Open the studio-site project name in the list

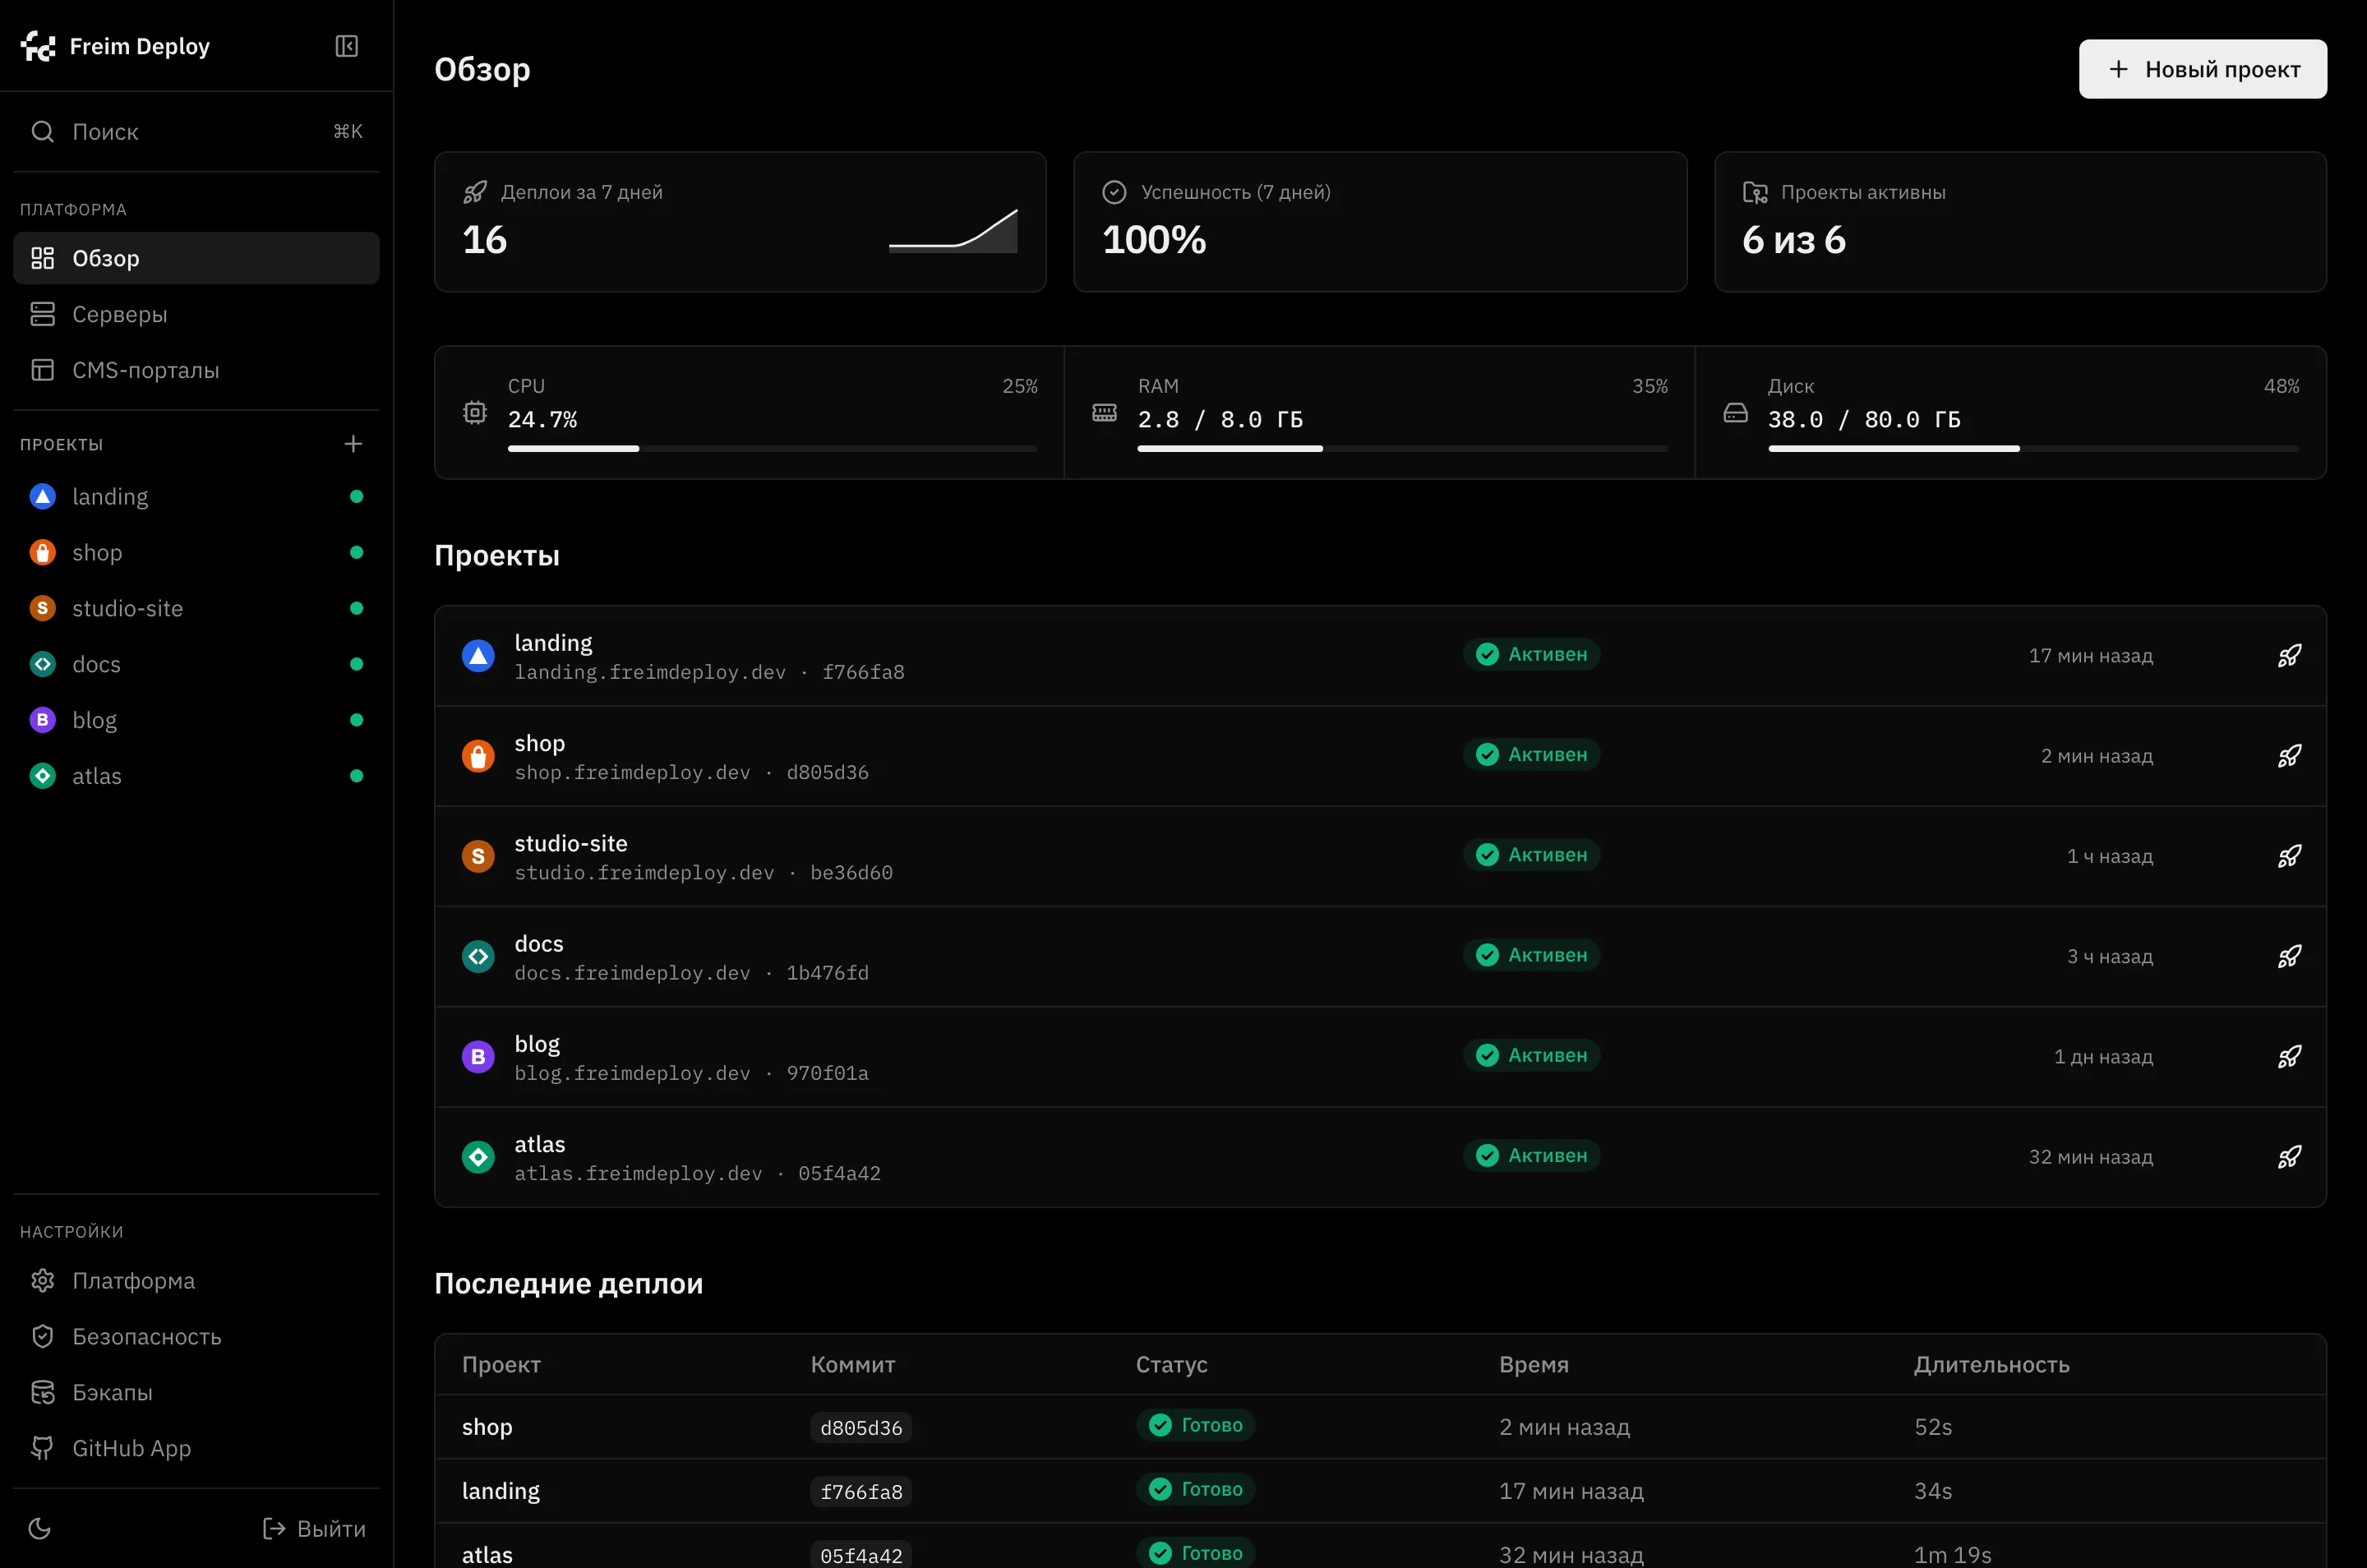[x=571, y=843]
